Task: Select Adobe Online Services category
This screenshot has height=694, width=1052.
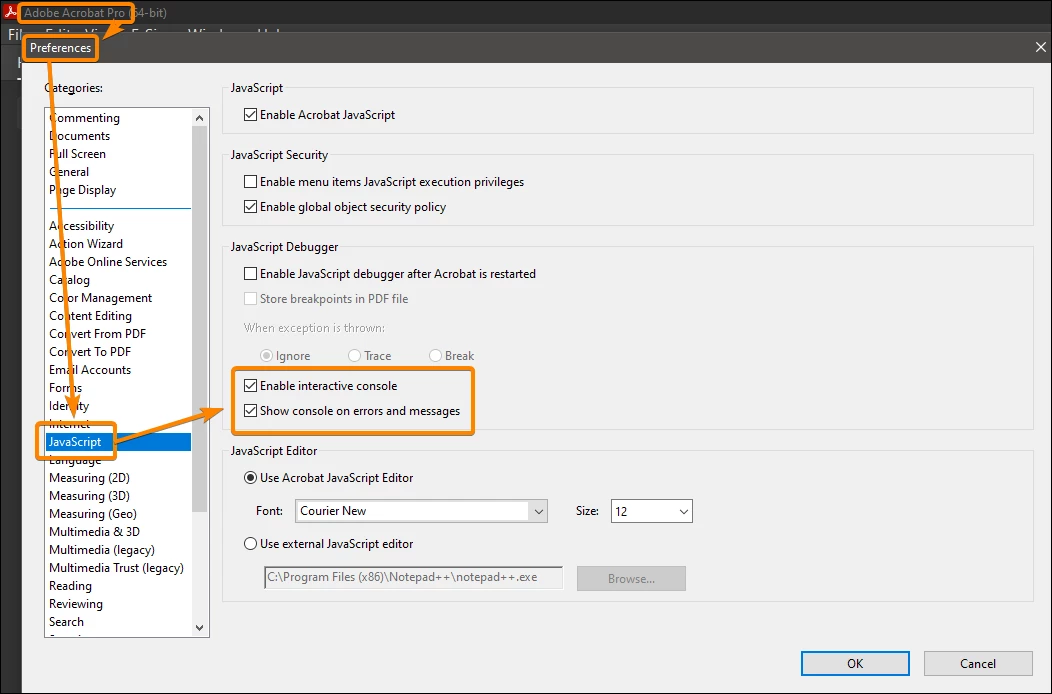Action: tap(108, 262)
